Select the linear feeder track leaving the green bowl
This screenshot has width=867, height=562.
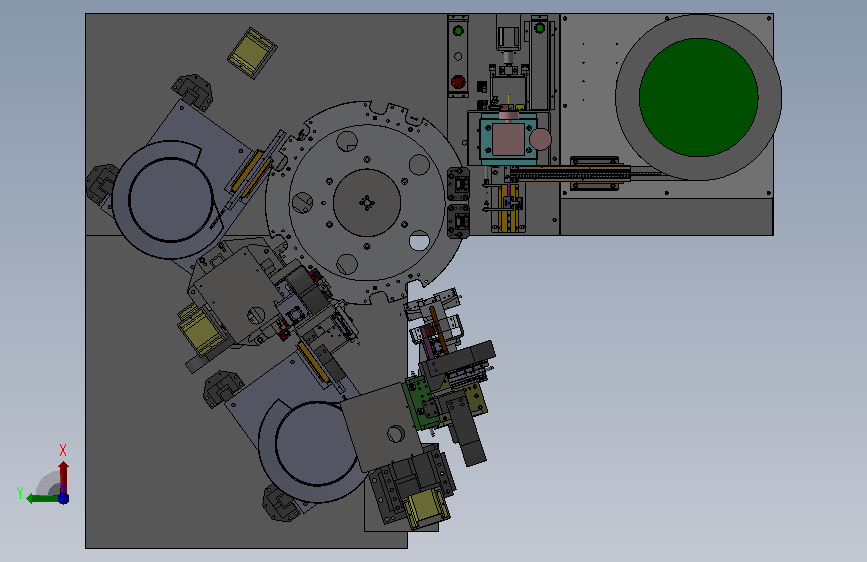(x=570, y=174)
